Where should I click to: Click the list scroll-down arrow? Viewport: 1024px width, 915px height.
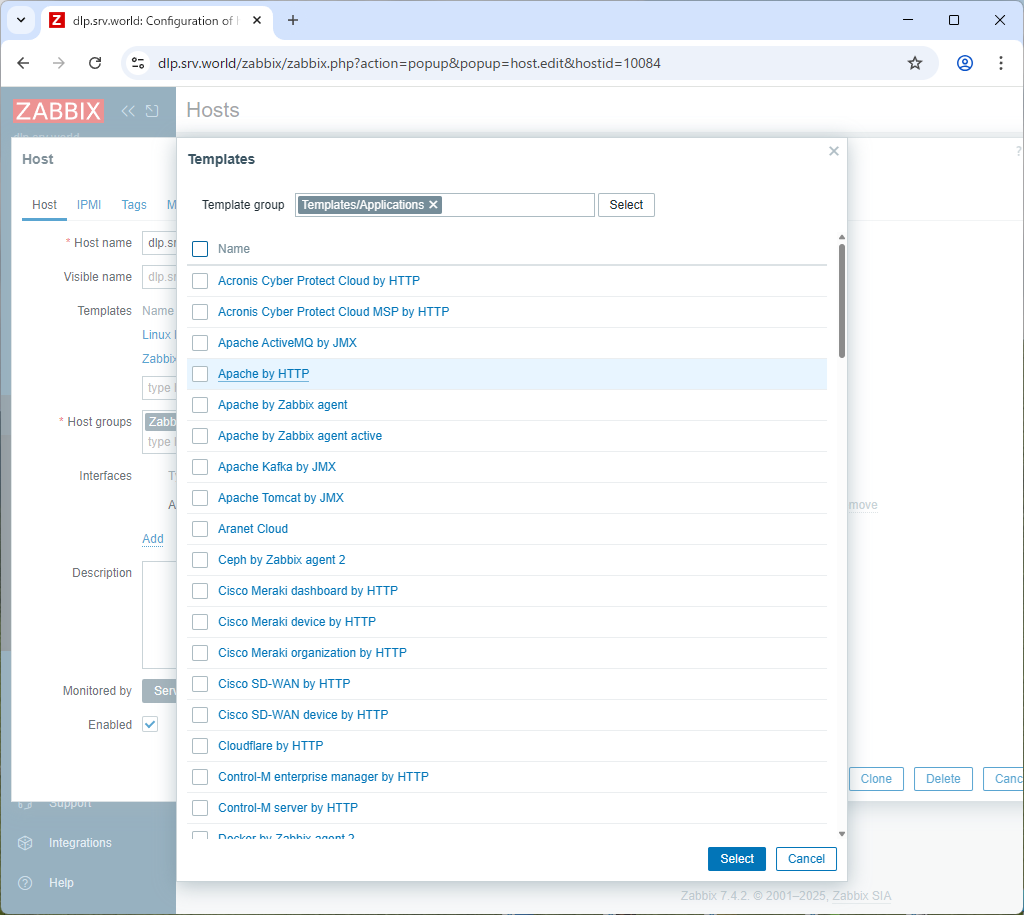(842, 834)
